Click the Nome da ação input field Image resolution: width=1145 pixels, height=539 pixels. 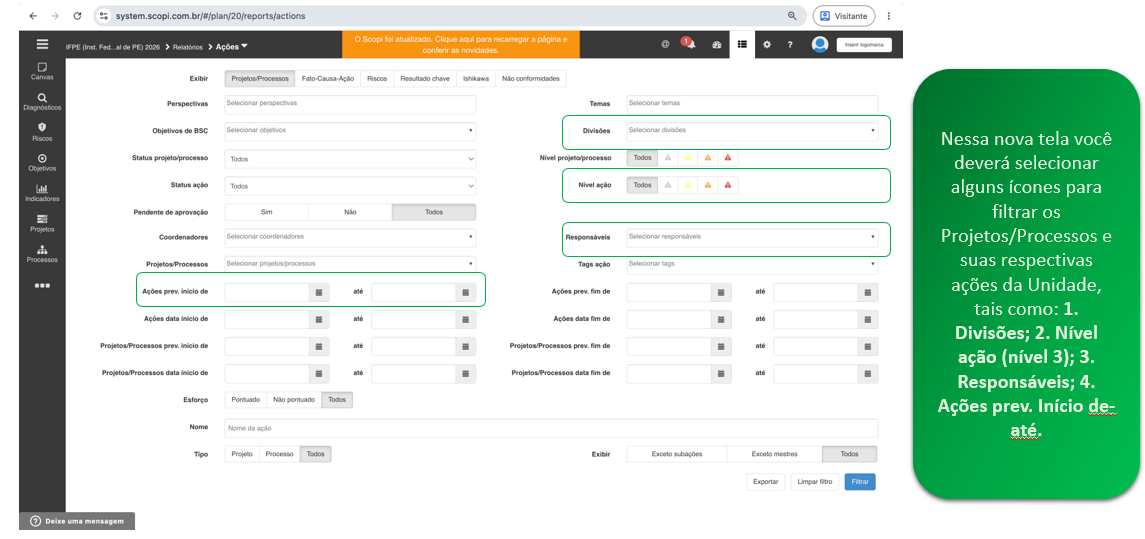point(551,428)
